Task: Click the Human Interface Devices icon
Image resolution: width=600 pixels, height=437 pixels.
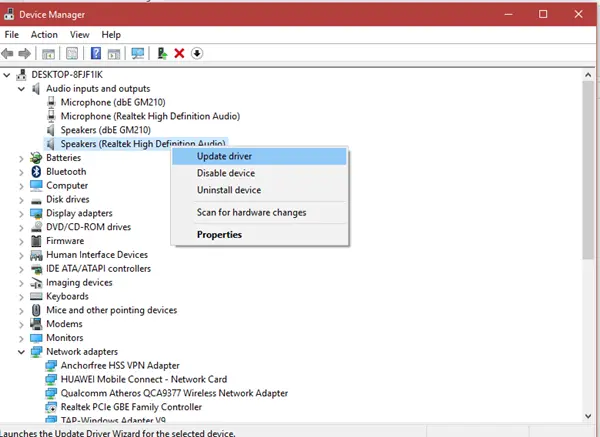Action: (36, 255)
